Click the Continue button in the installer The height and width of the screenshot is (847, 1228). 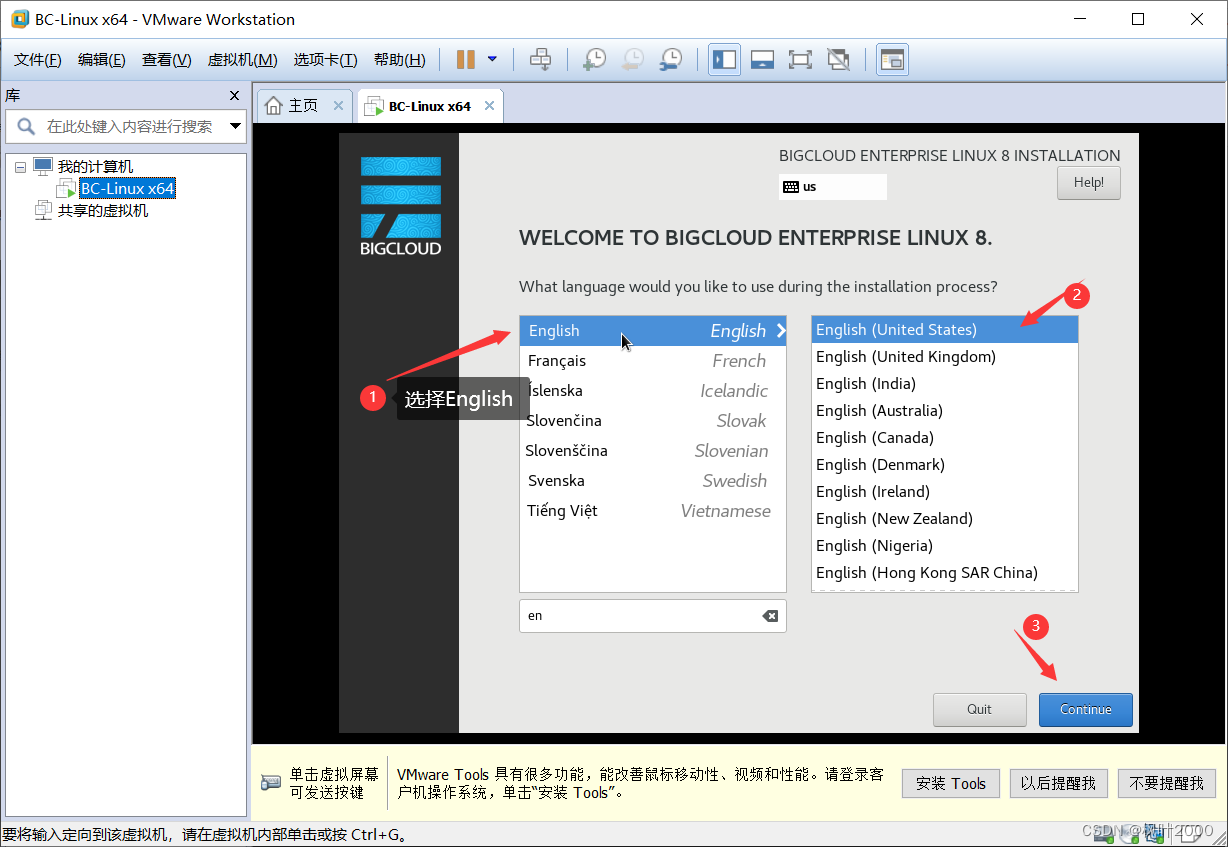click(1085, 709)
